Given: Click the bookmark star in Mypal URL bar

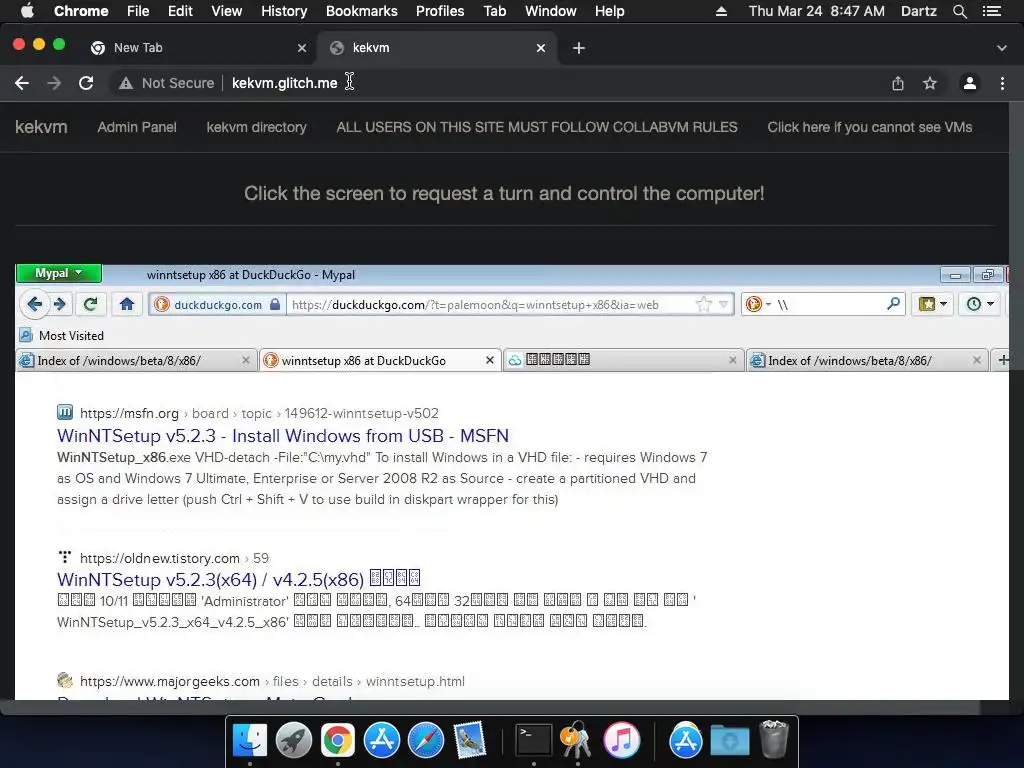Looking at the screenshot, I should (703, 304).
